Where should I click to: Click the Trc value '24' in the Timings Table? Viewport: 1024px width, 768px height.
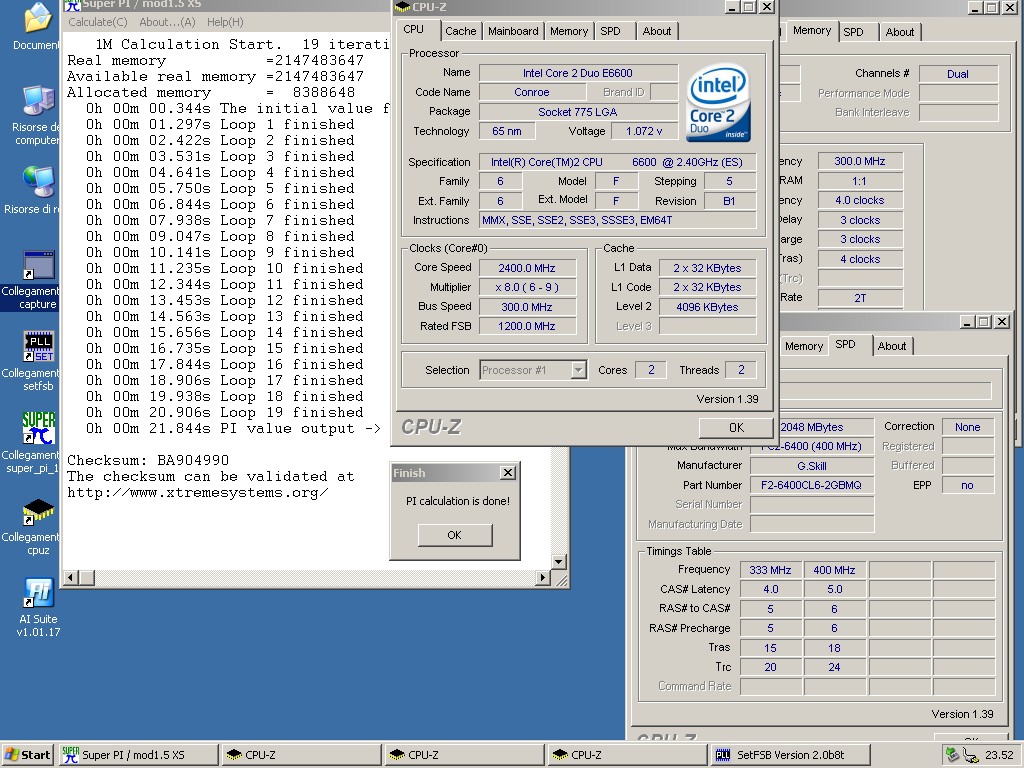pos(835,667)
